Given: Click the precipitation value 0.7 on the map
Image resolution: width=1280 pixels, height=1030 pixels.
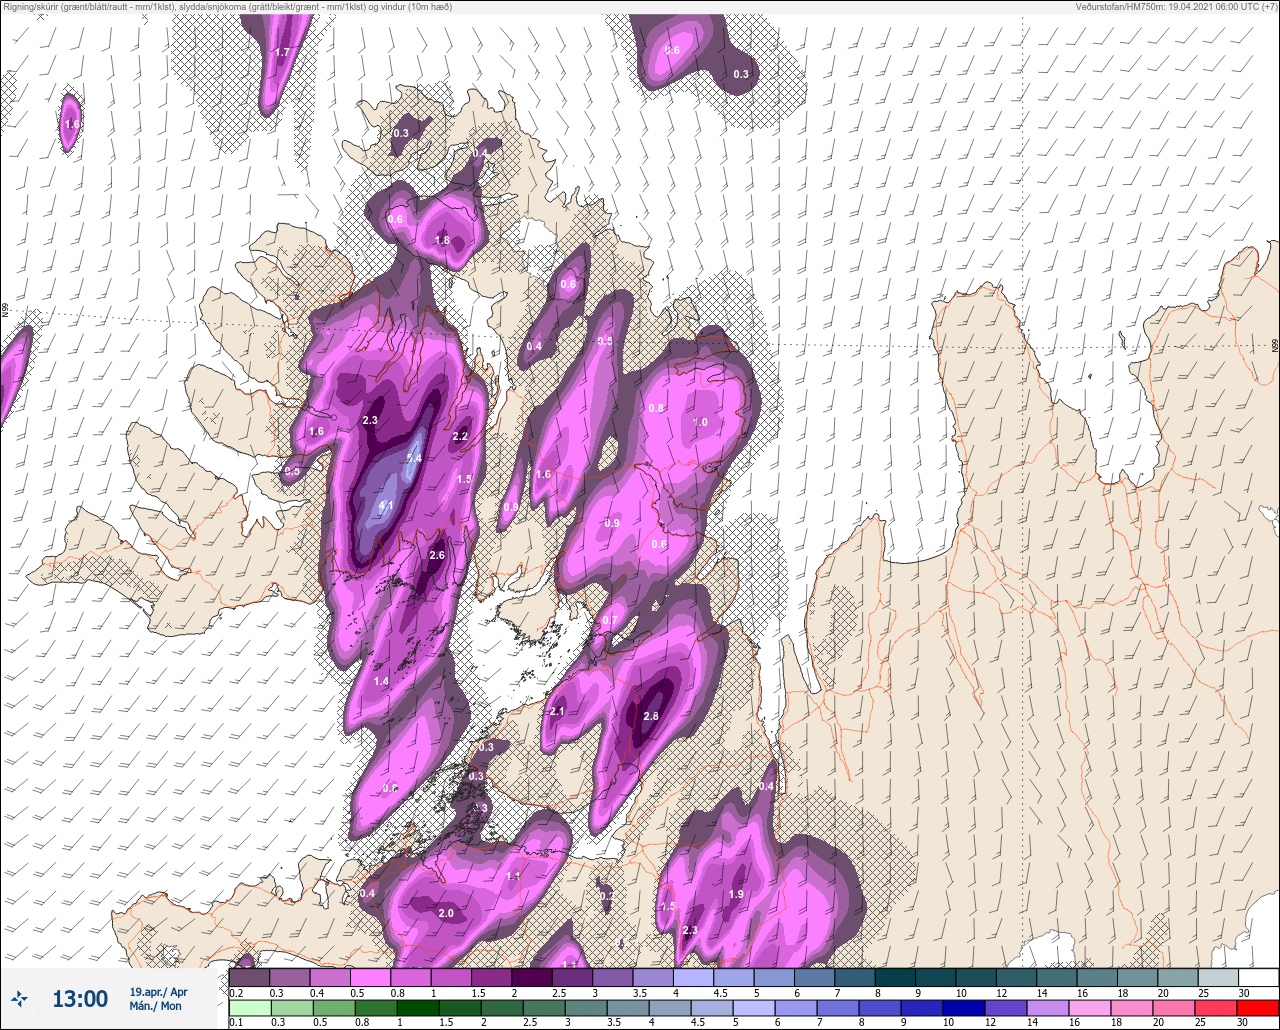Looking at the screenshot, I should 609,621.
